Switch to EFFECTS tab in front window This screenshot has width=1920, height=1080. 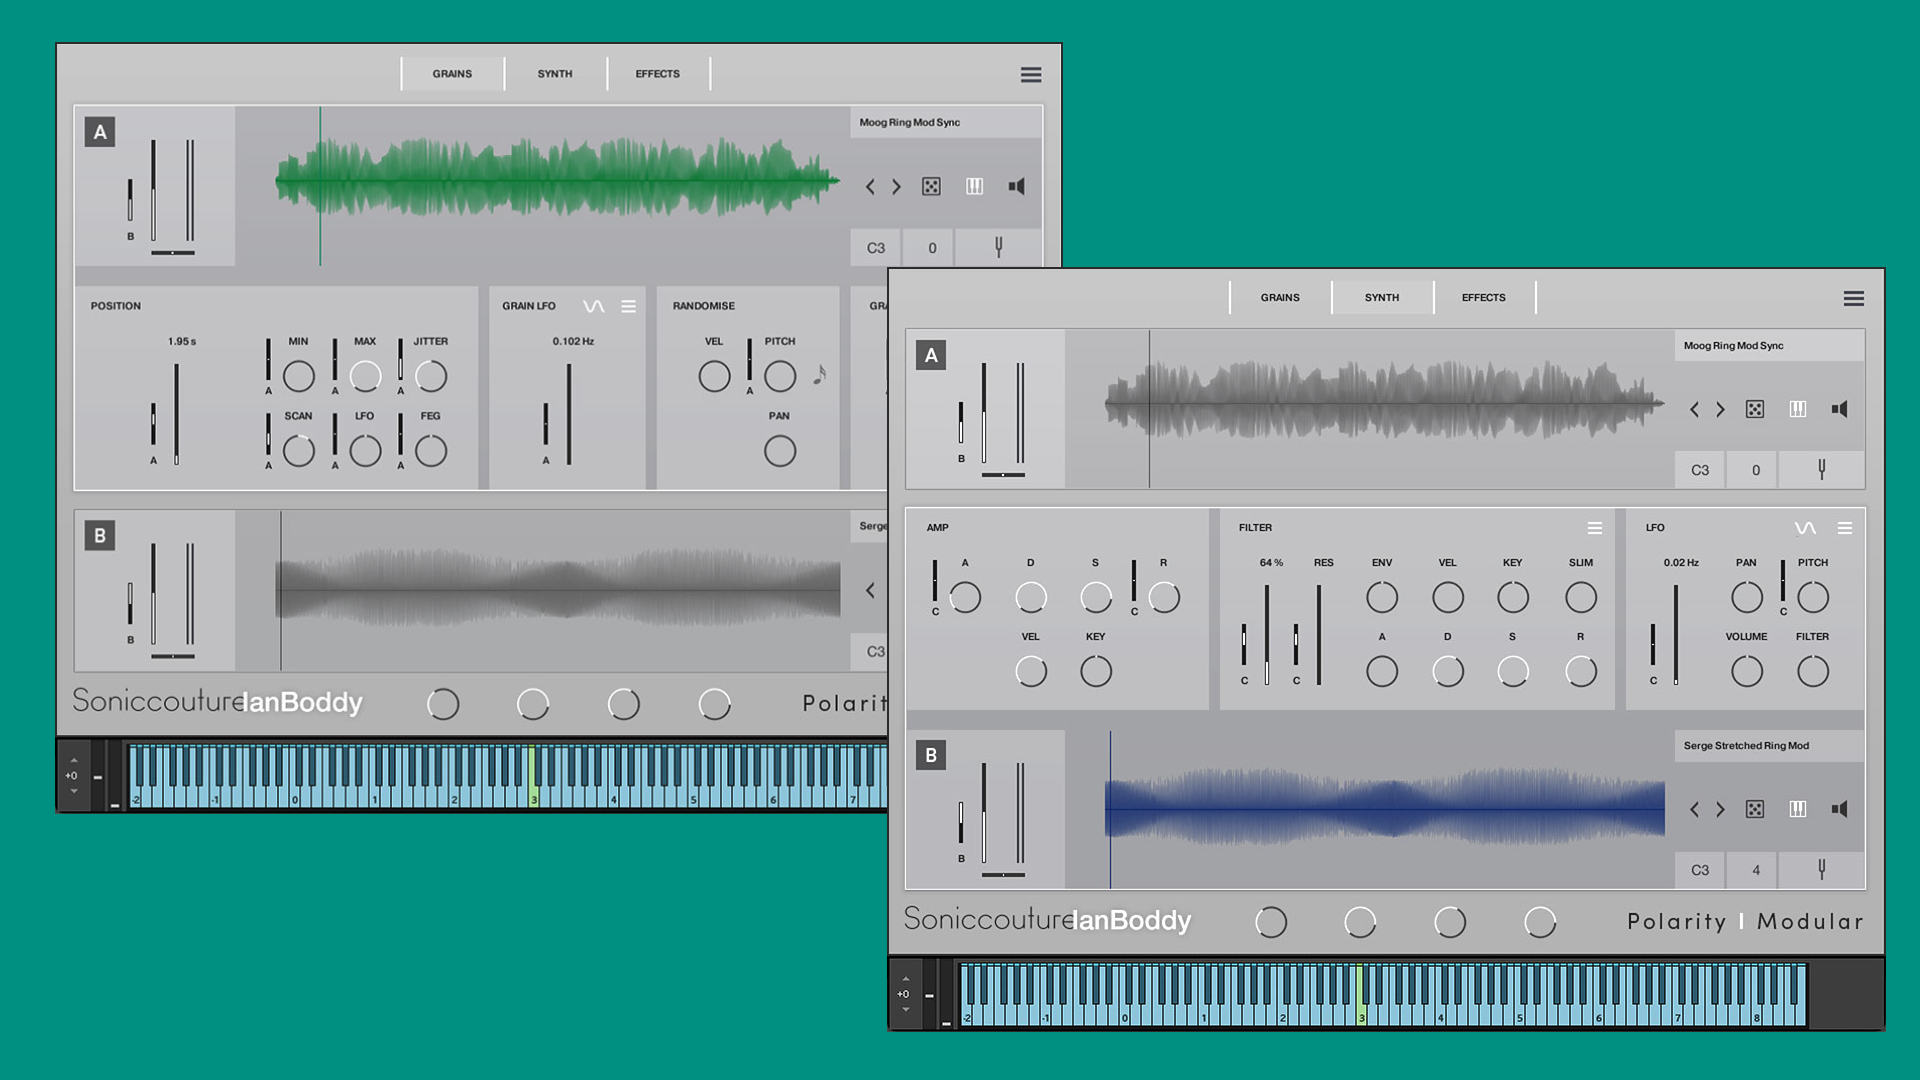1483,297
